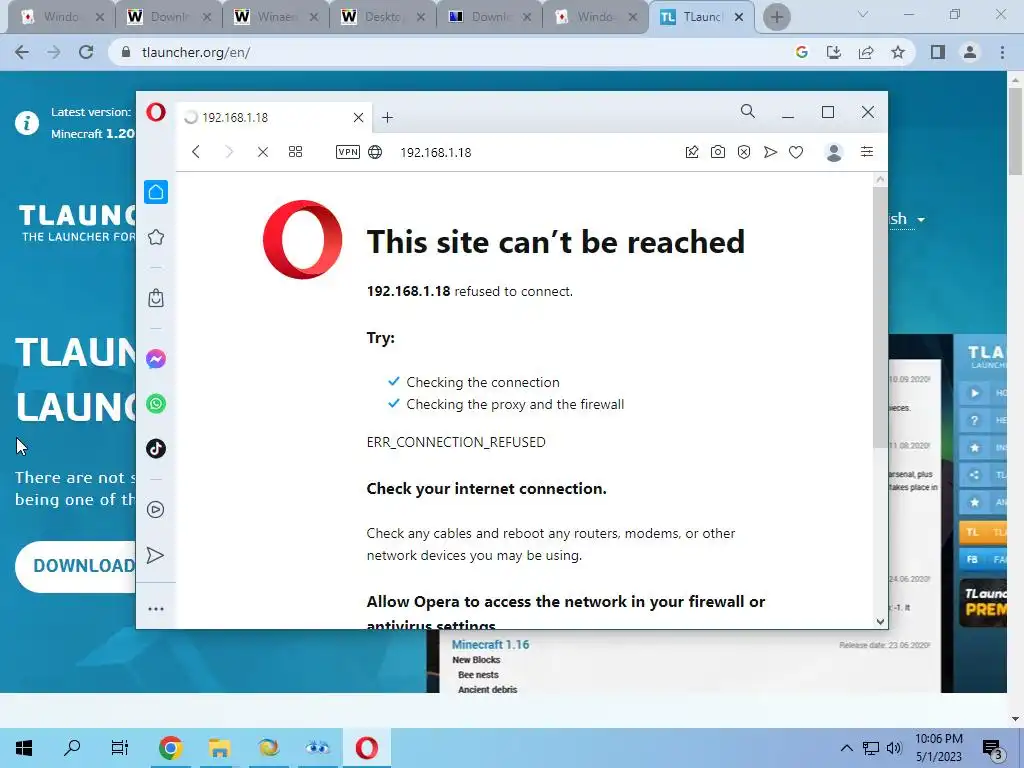Open Bookmarks star in Opera sidebar
The image size is (1024, 768).
155,237
